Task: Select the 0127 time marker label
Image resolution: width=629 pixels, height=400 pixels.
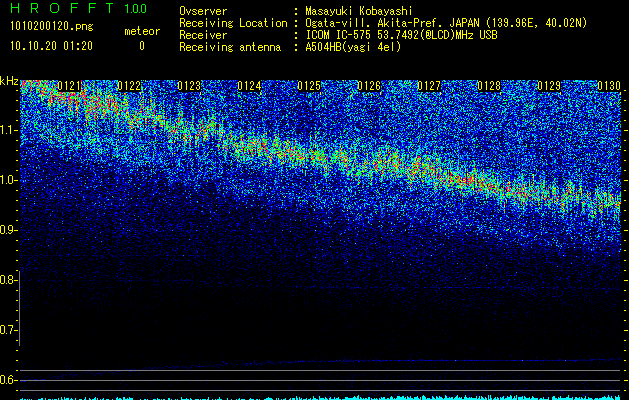Action: (x=429, y=86)
